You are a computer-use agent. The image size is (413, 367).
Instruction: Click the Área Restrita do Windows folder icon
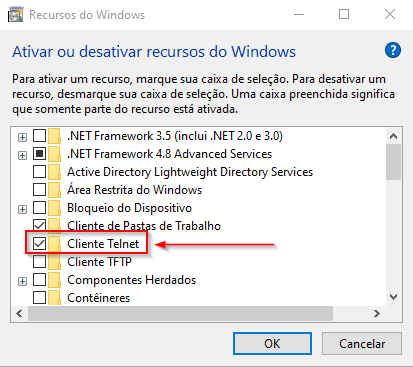(54, 190)
